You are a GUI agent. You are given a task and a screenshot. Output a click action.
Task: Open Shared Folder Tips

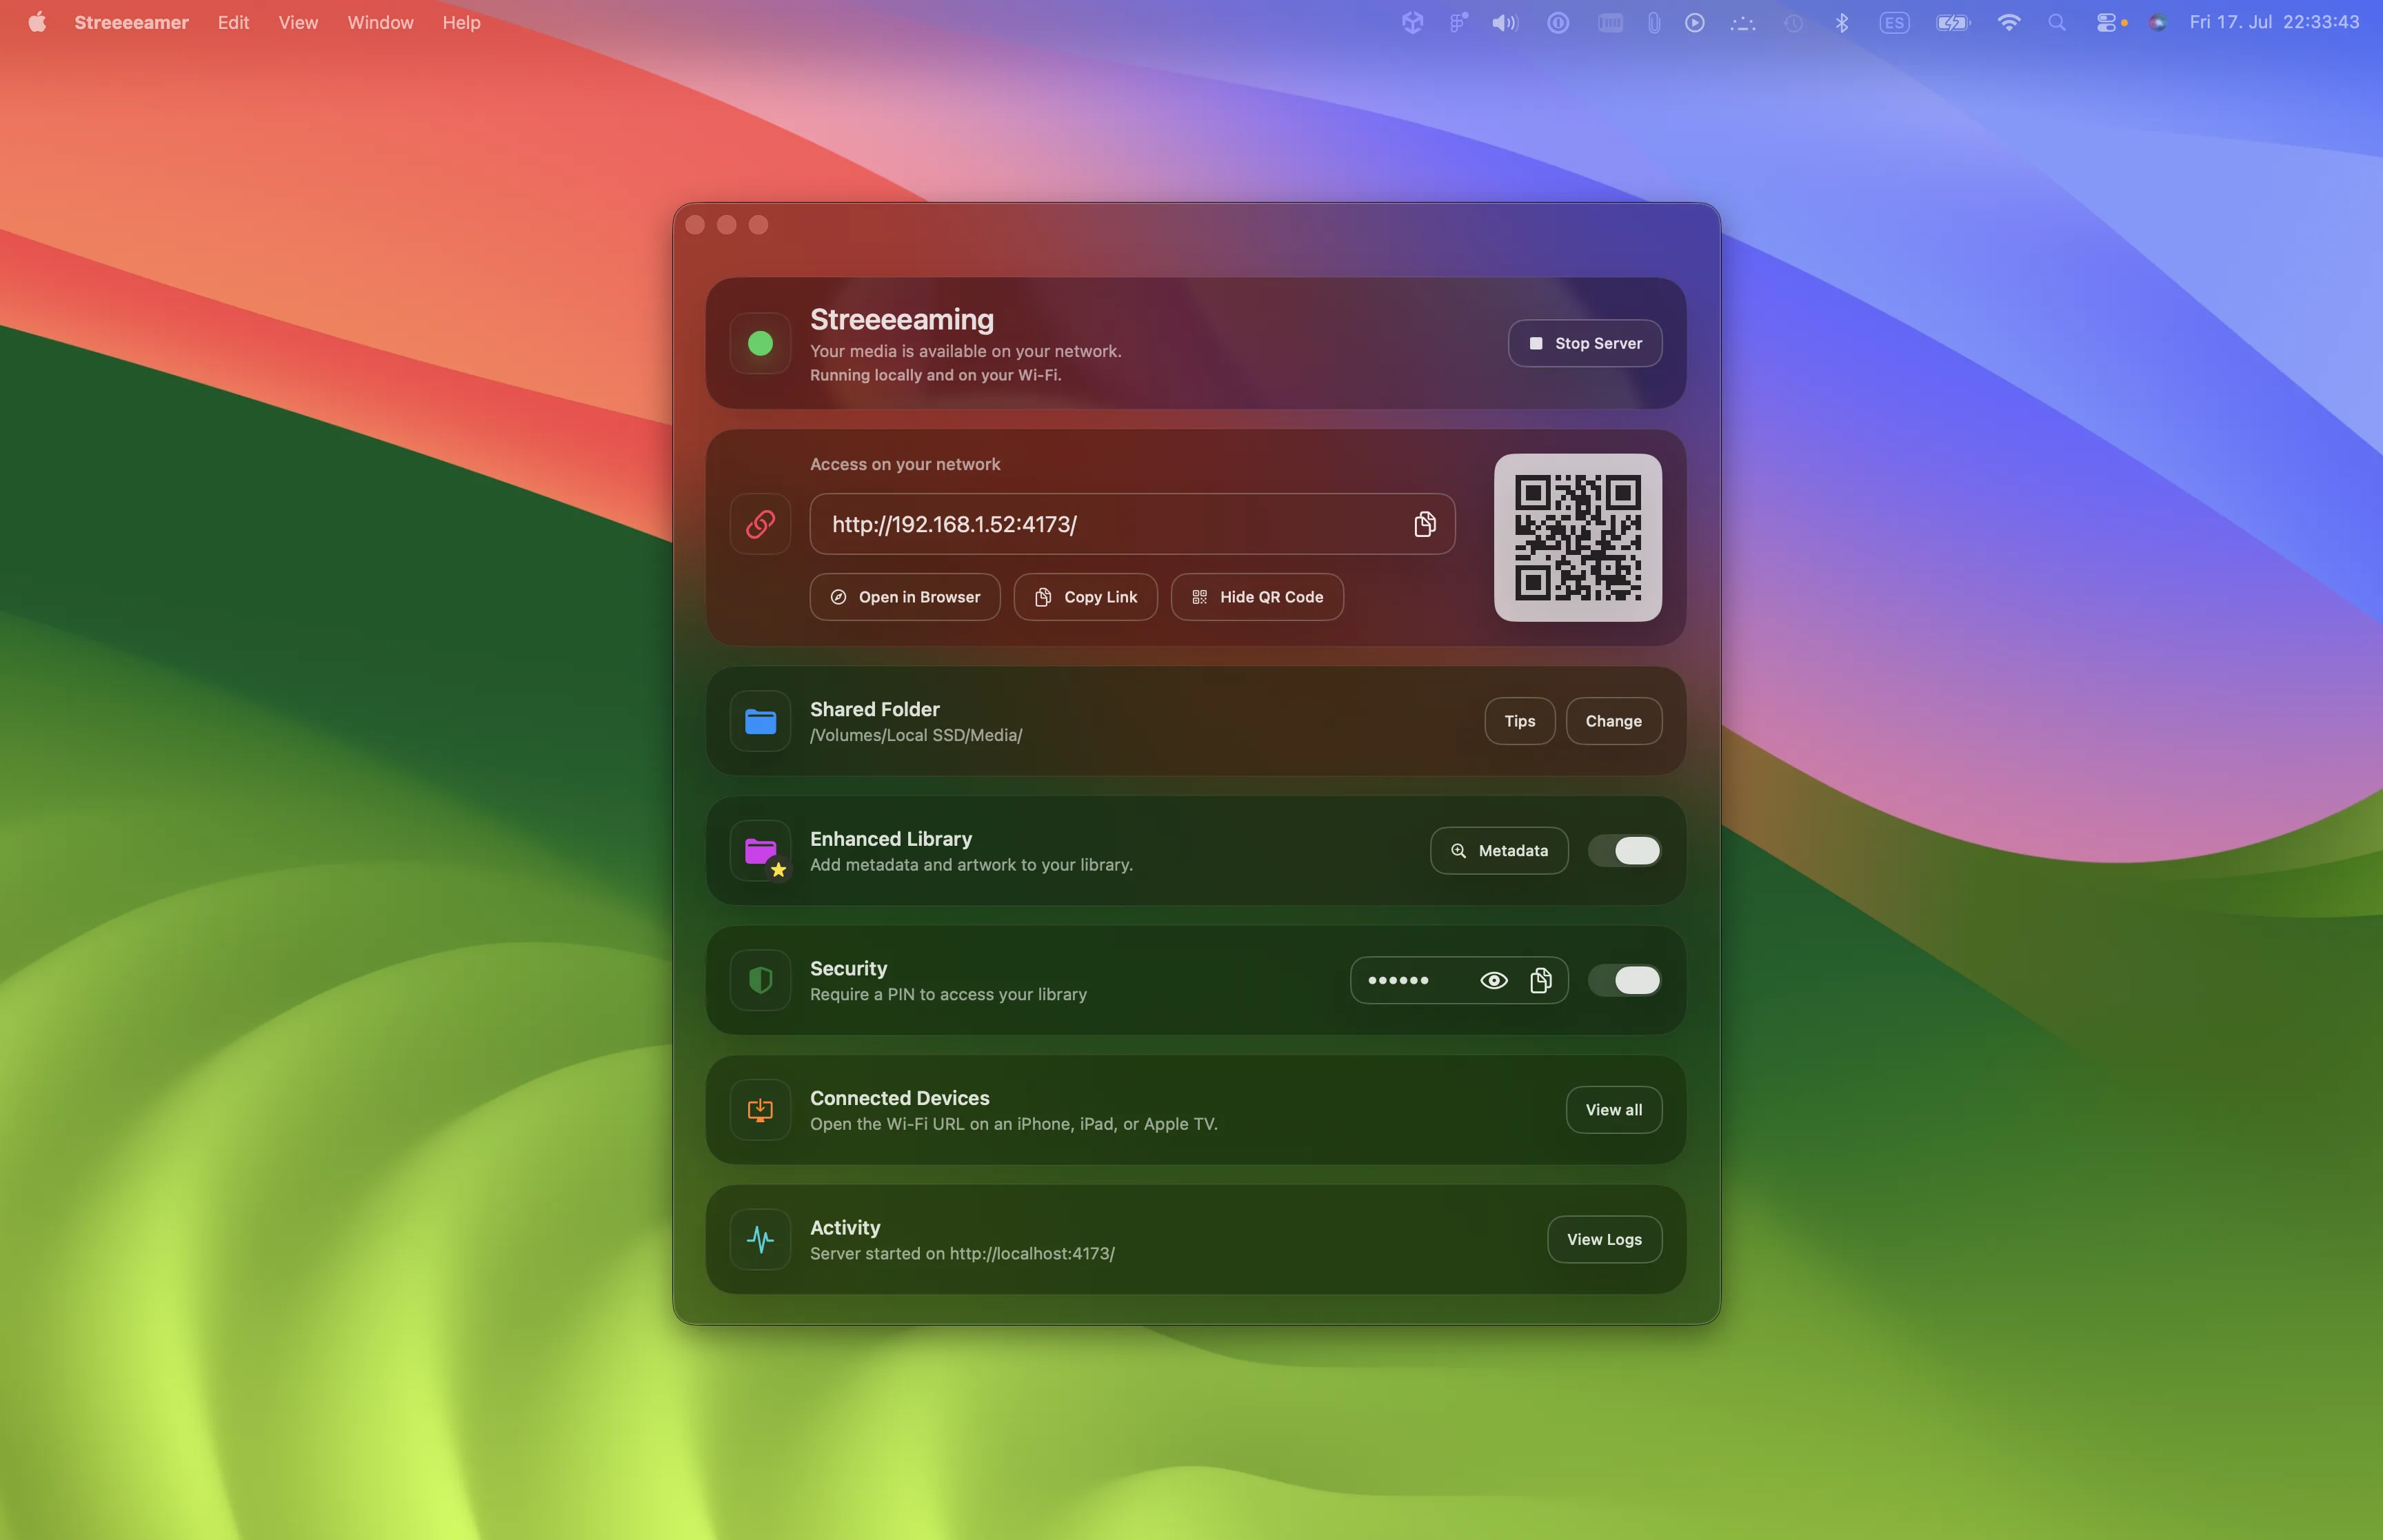click(x=1519, y=721)
